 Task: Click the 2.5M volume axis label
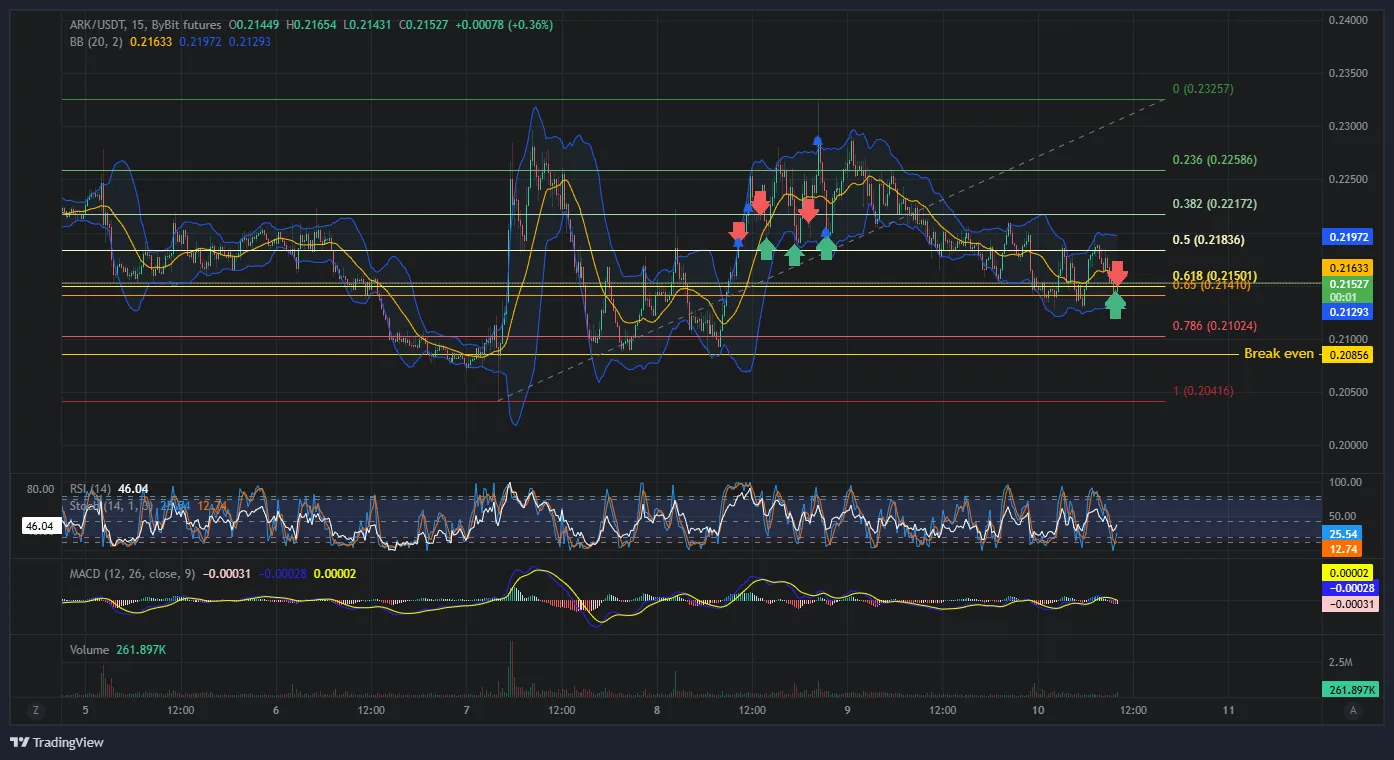click(x=1340, y=663)
